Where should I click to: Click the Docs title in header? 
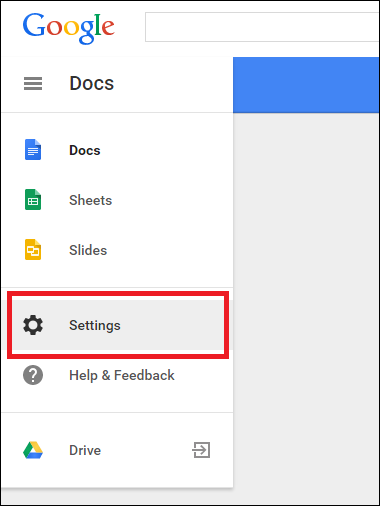(92, 83)
